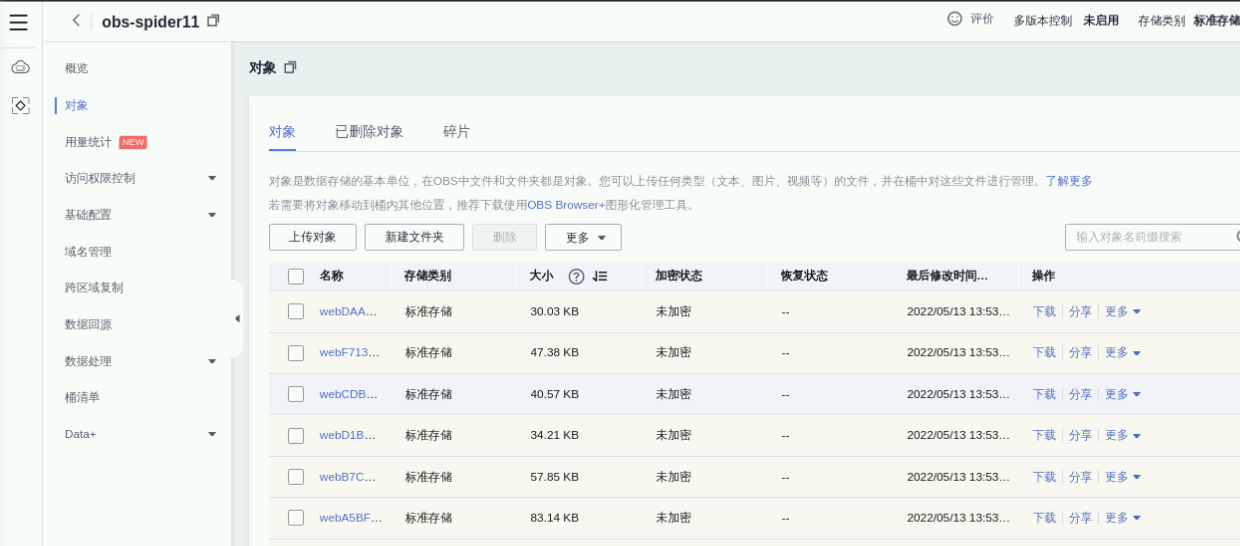Copy the bucket name obs-spider11

(213, 21)
